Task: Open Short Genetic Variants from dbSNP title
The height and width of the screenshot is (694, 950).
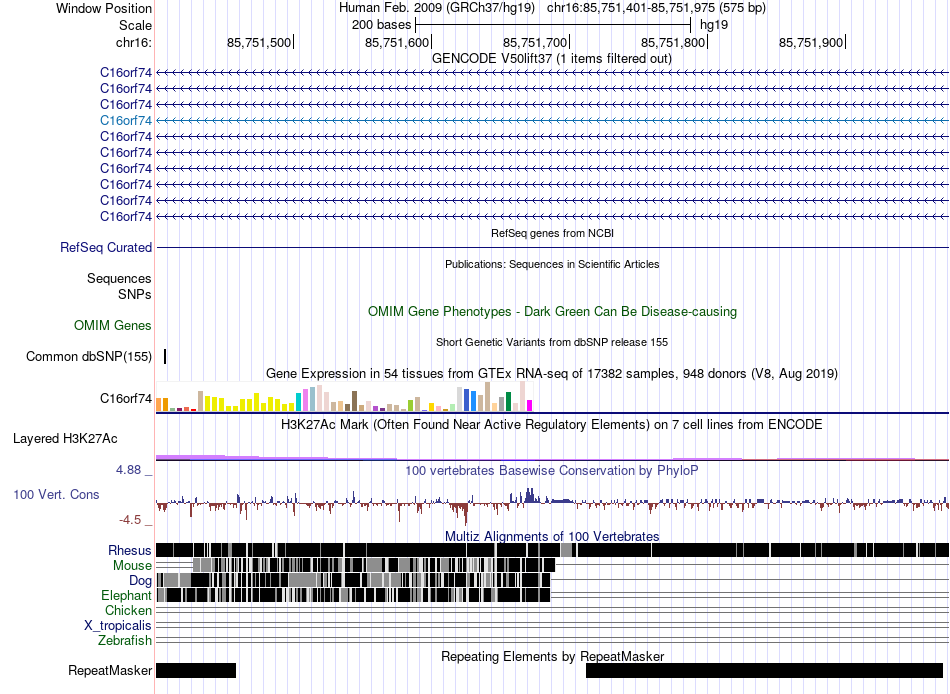Action: tap(552, 342)
